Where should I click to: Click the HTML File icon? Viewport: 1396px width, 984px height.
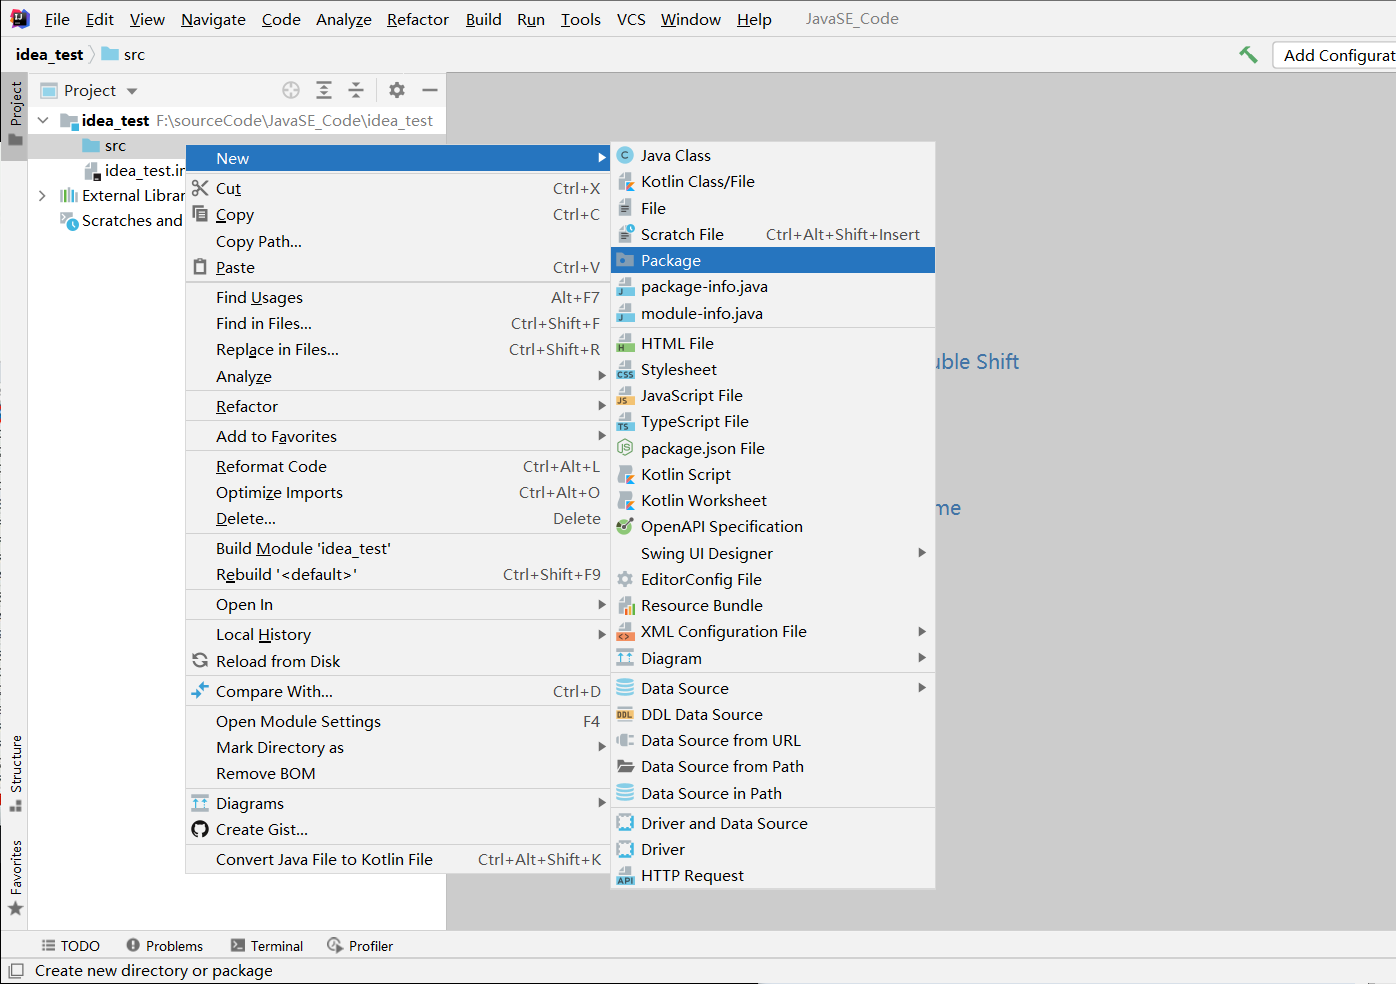point(626,343)
